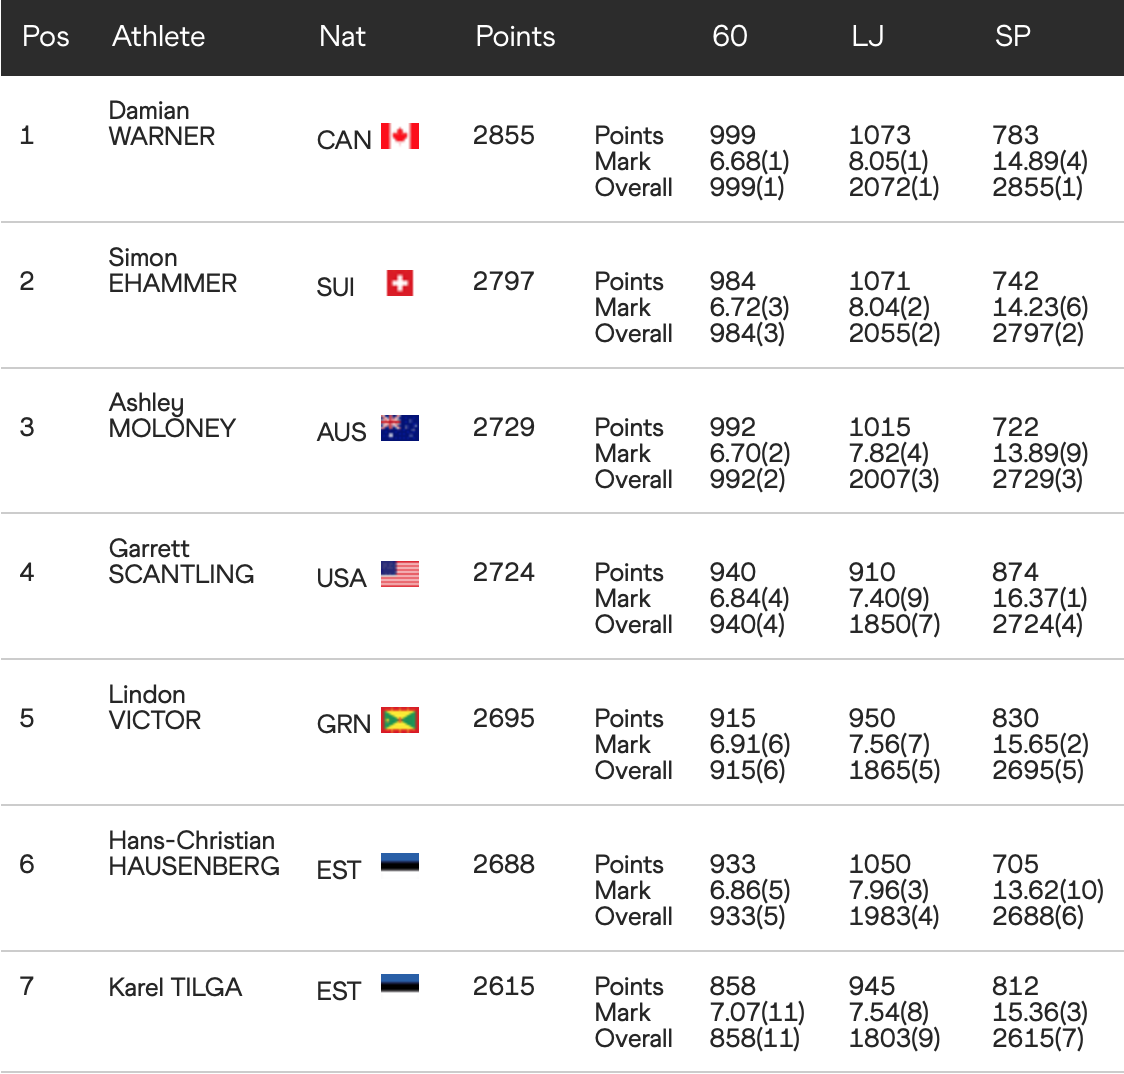
Task: Sort by the Pos column header
Action: [x=46, y=37]
